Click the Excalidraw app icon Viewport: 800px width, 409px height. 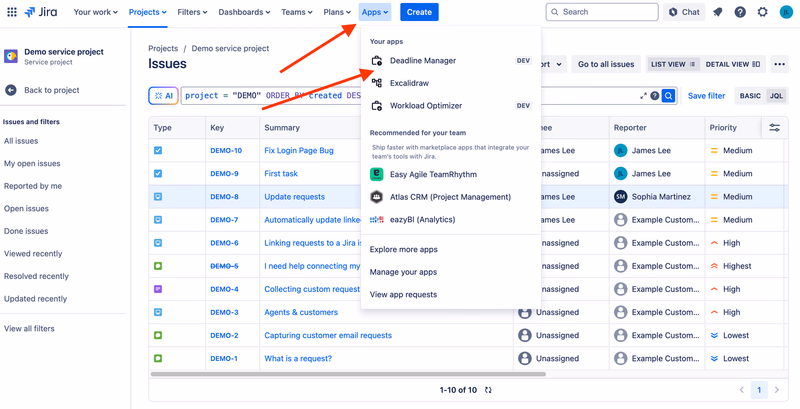coord(377,83)
